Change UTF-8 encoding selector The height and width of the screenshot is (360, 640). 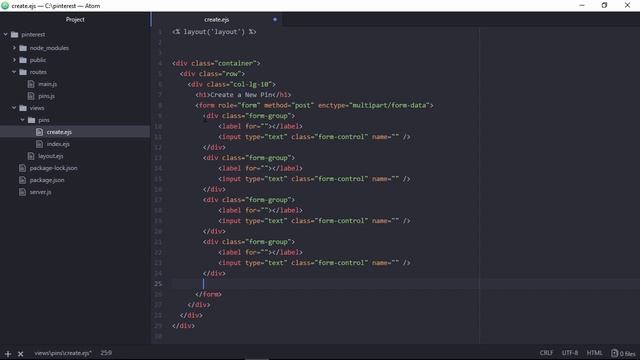pos(570,353)
